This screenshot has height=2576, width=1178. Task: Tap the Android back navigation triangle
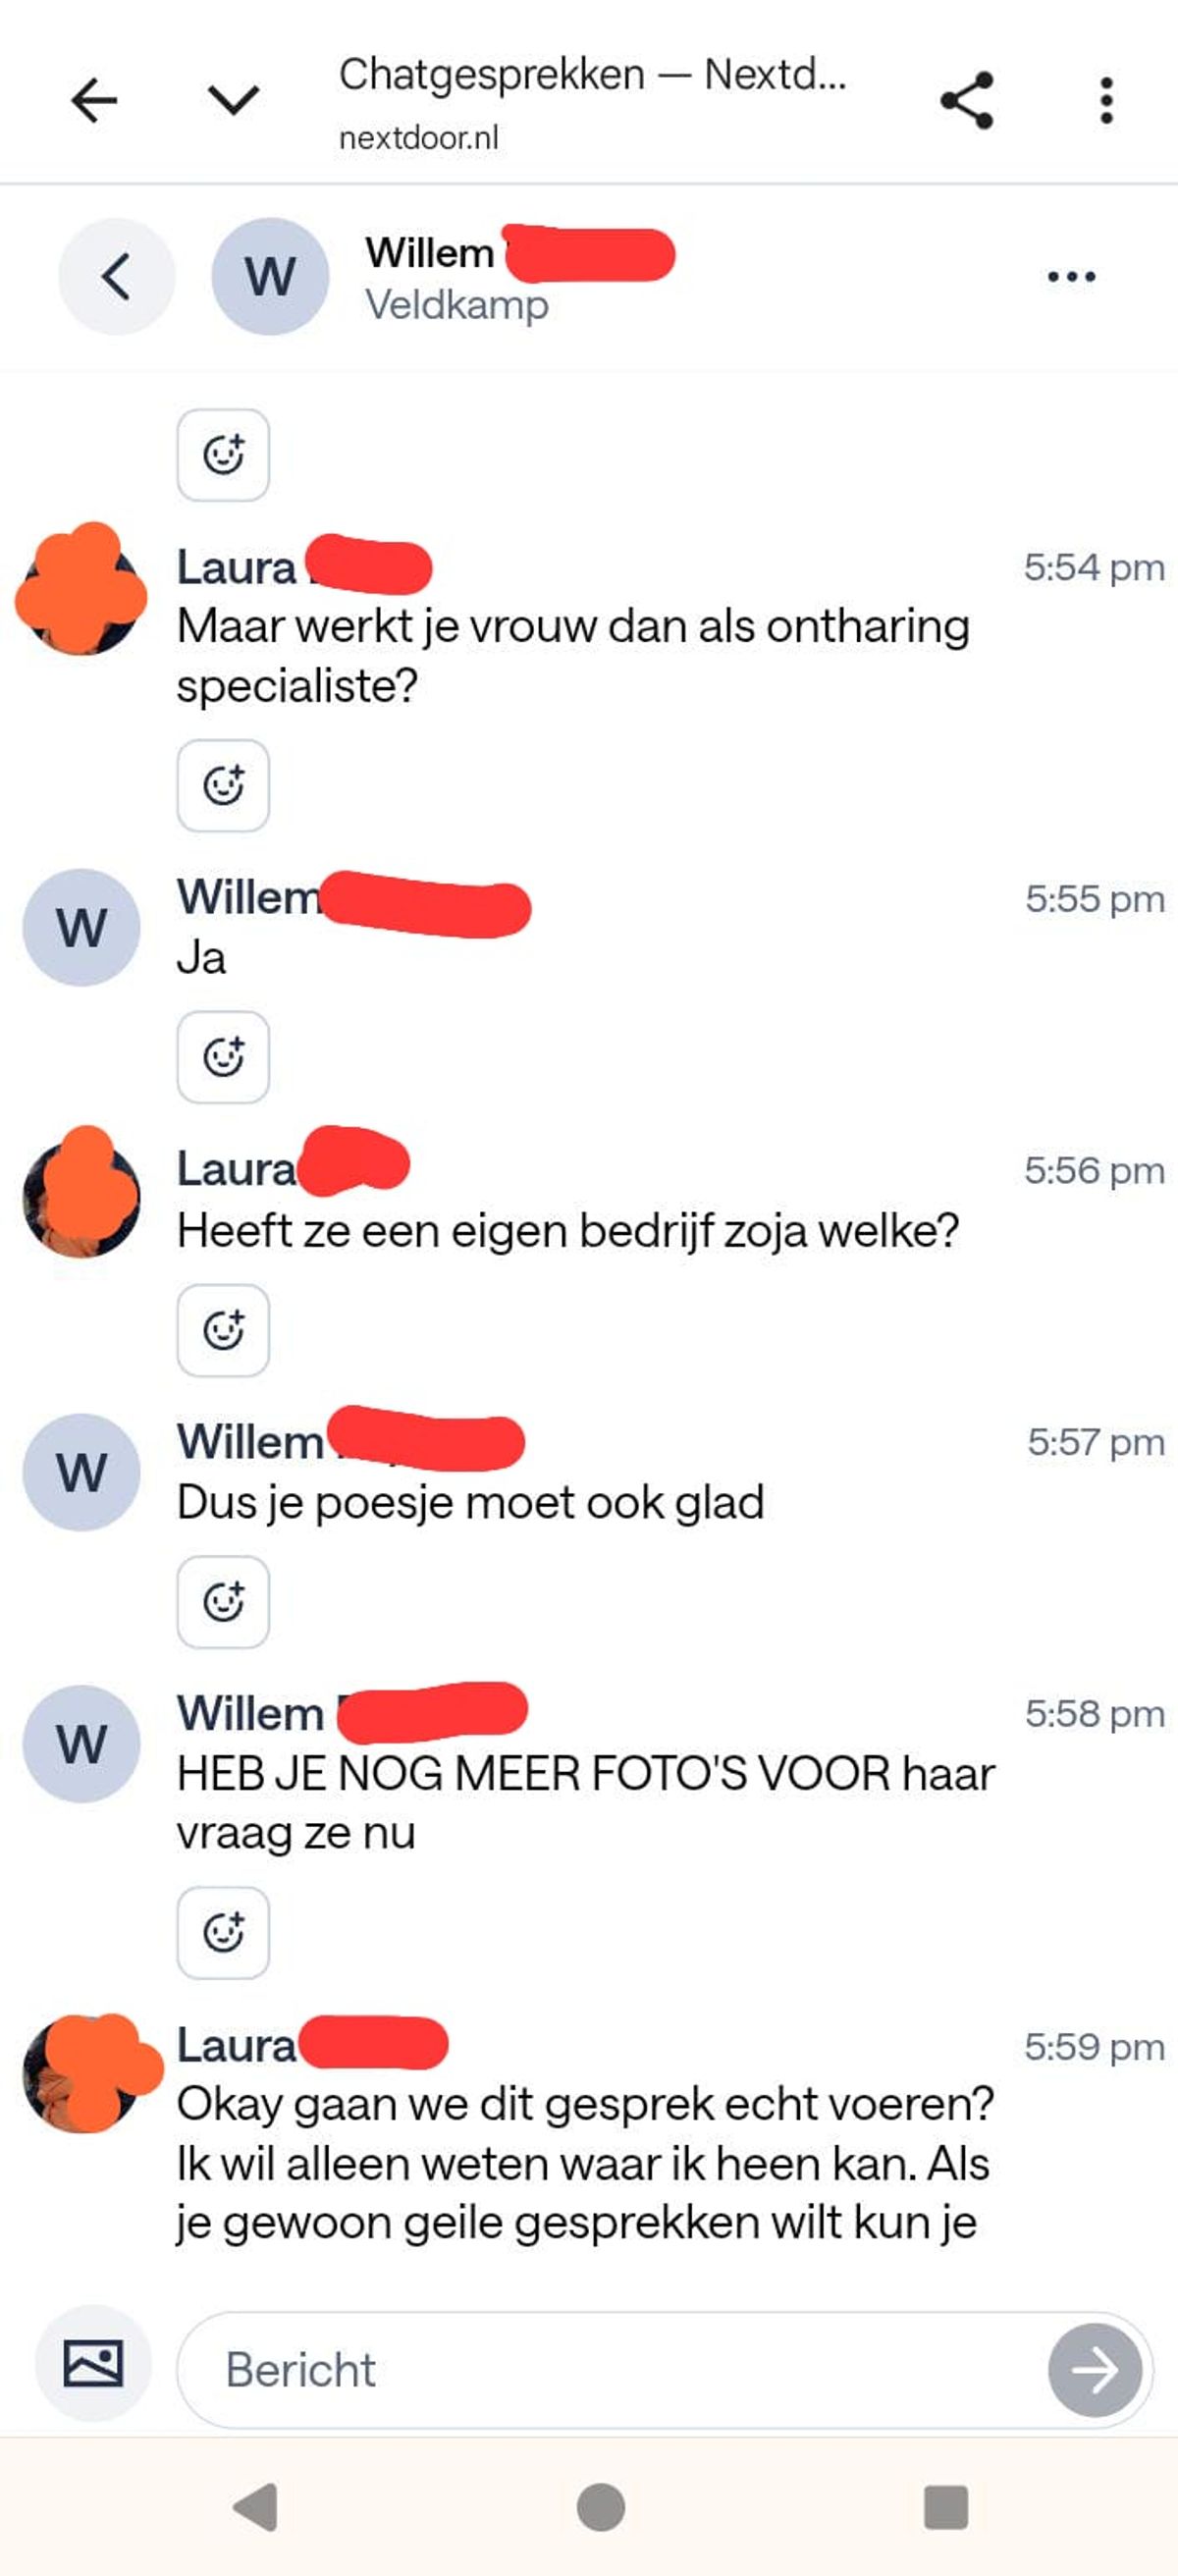[x=255, y=2507]
